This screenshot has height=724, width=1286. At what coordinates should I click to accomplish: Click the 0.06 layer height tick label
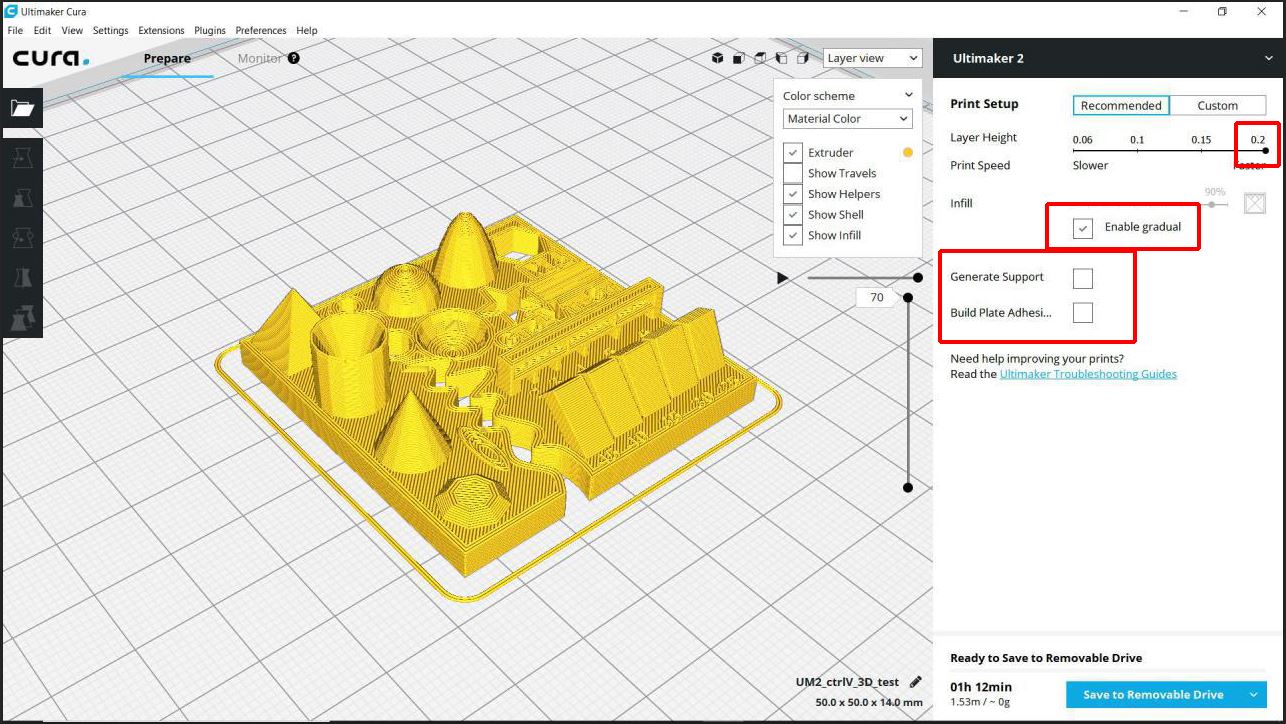(1082, 140)
